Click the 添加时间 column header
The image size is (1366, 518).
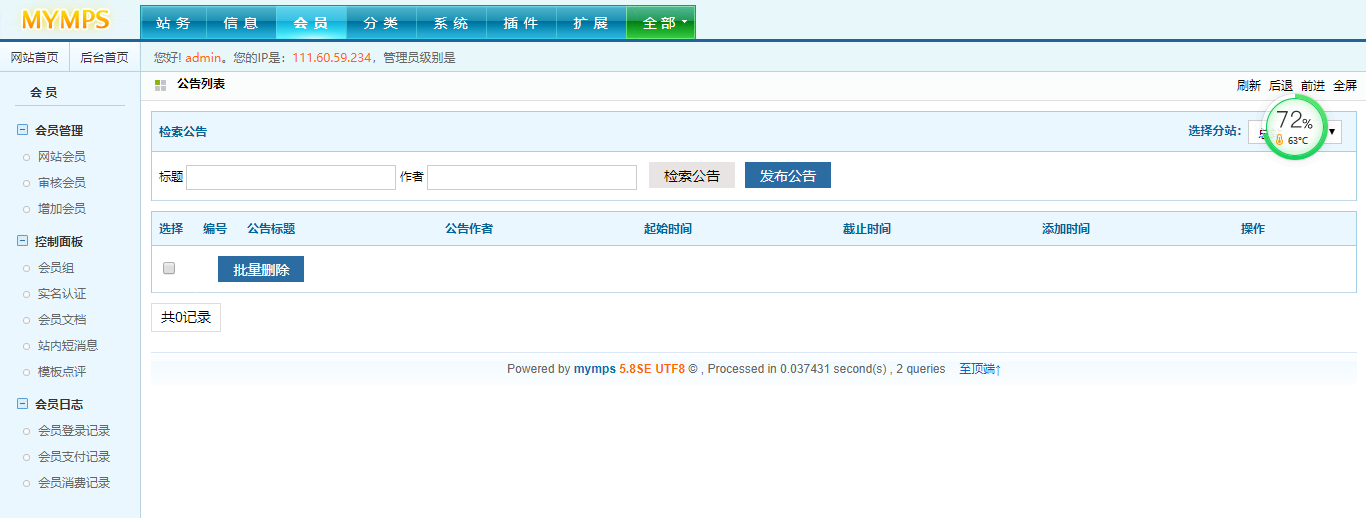point(1066,229)
